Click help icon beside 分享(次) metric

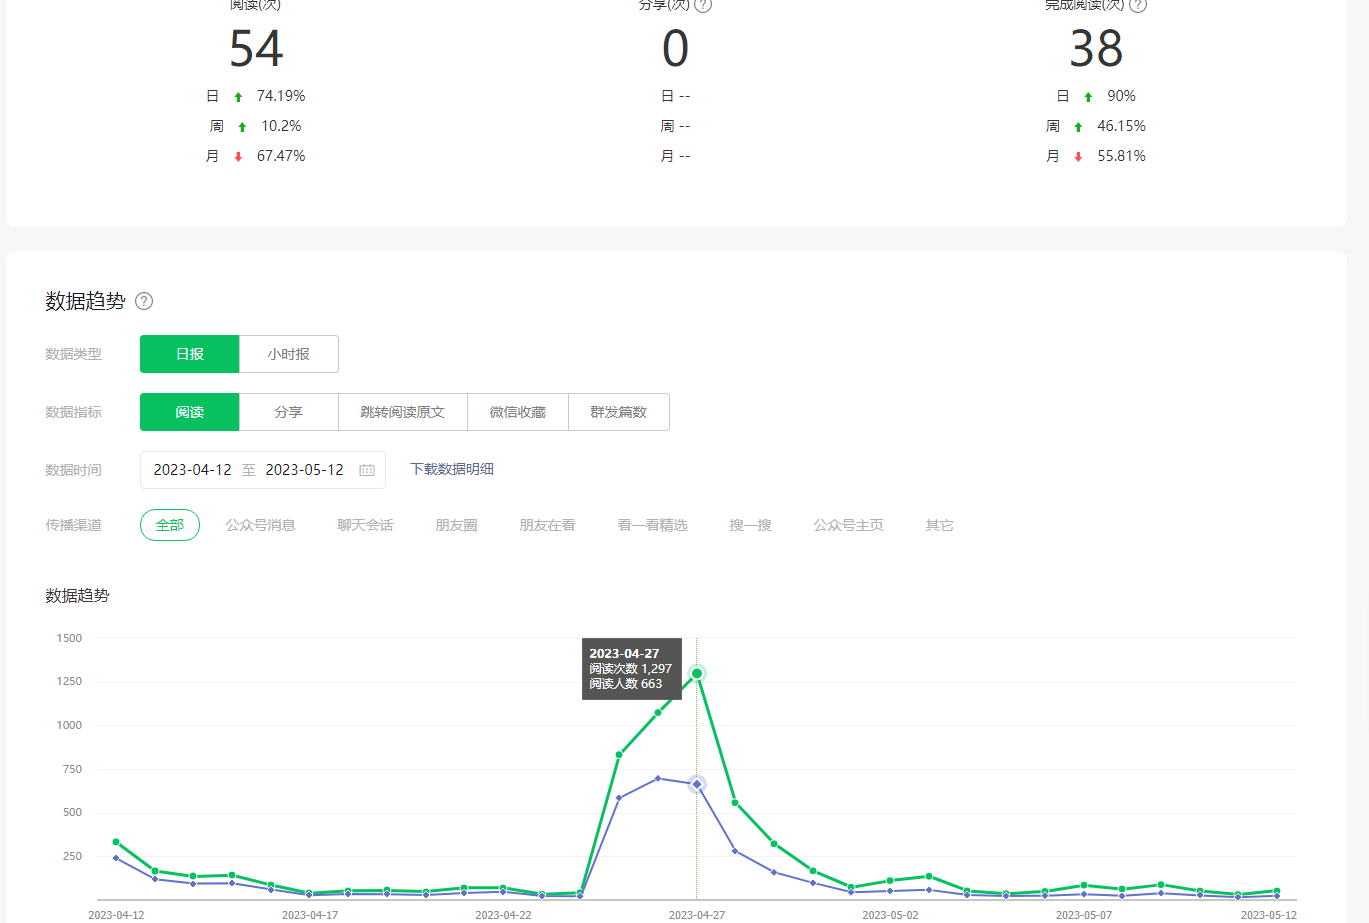703,5
